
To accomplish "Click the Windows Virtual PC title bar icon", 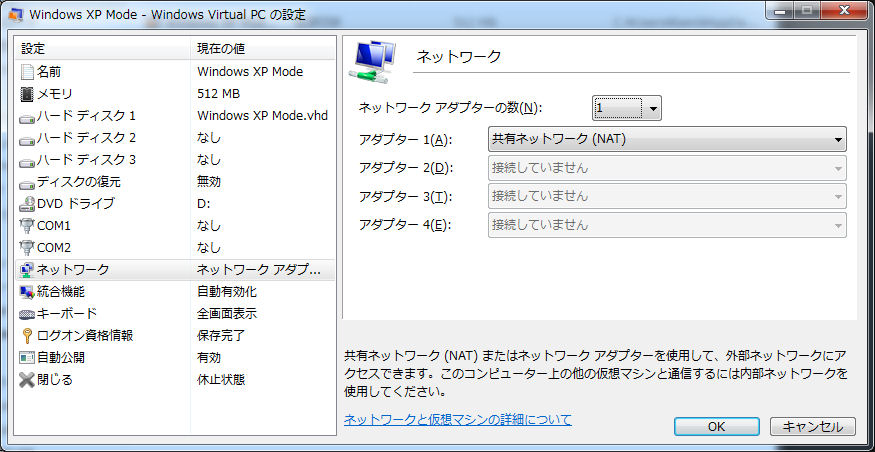I will [15, 15].
